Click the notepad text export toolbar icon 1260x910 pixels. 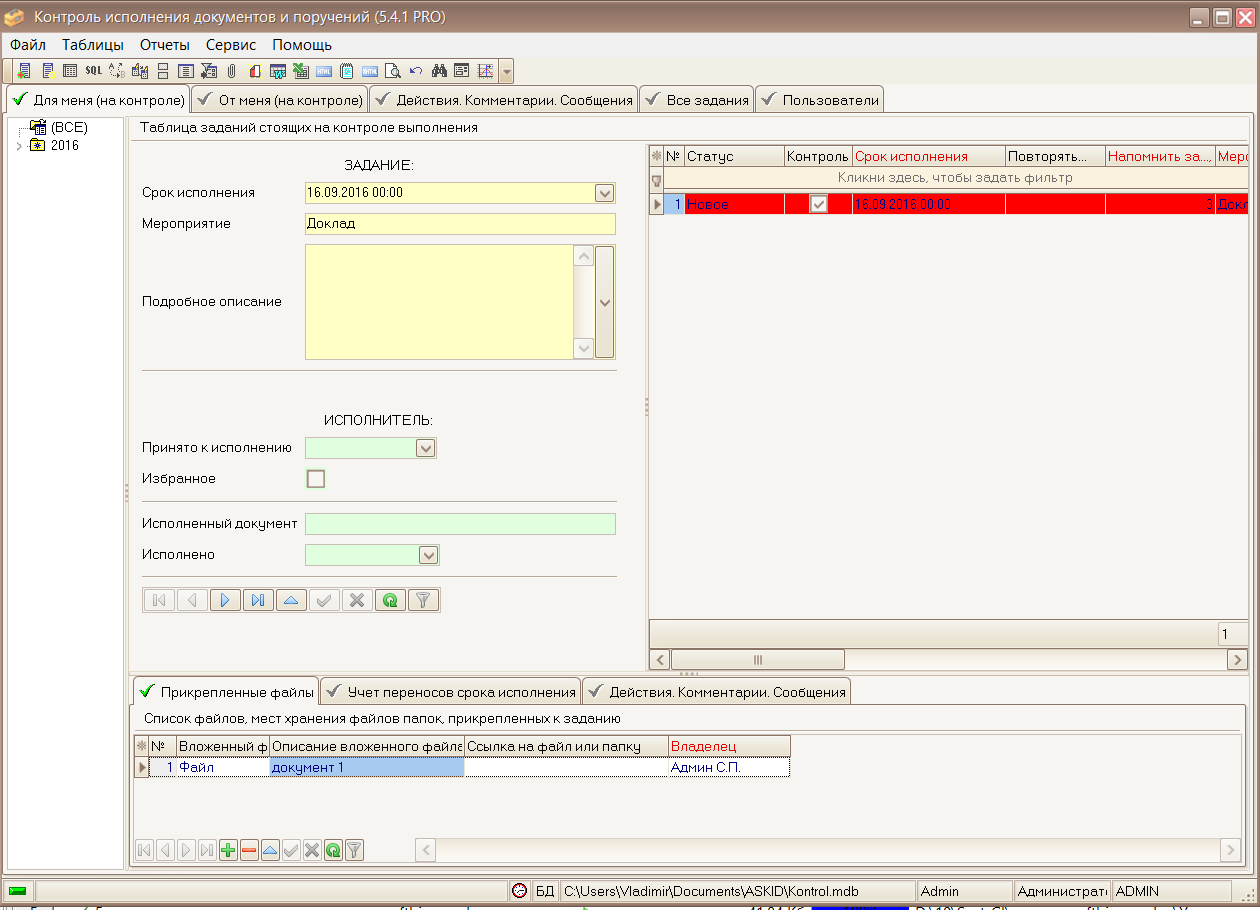[346, 71]
